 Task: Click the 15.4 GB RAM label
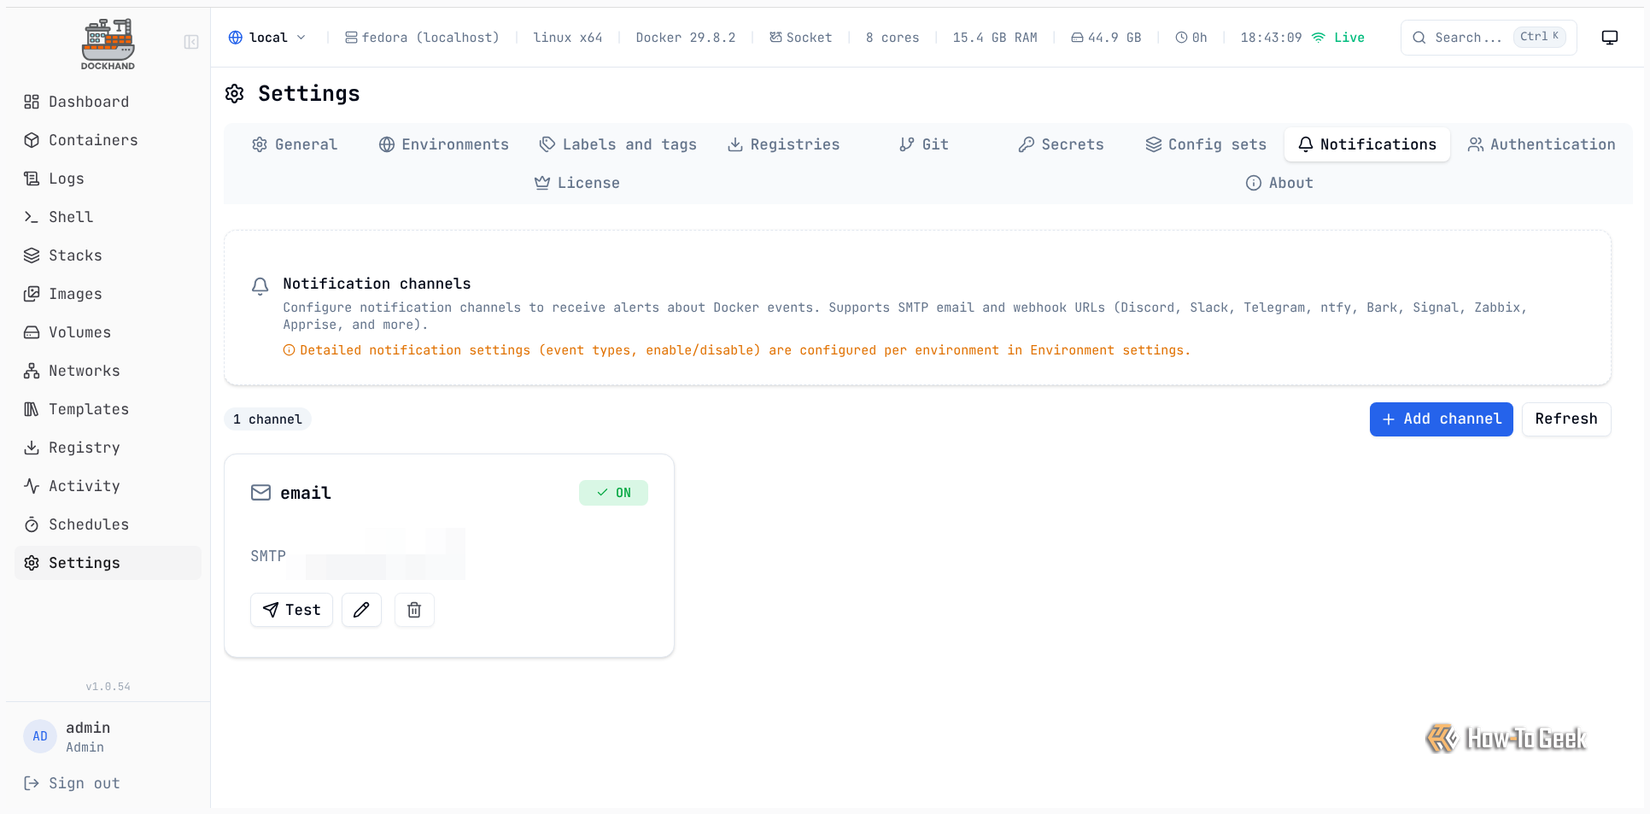994,38
